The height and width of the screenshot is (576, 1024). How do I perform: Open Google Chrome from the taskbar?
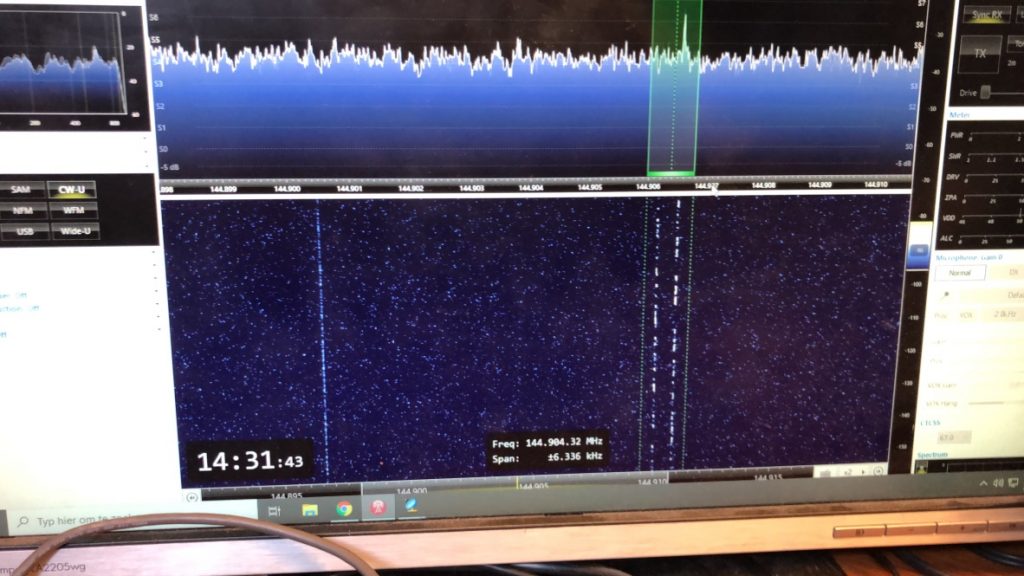click(x=344, y=508)
